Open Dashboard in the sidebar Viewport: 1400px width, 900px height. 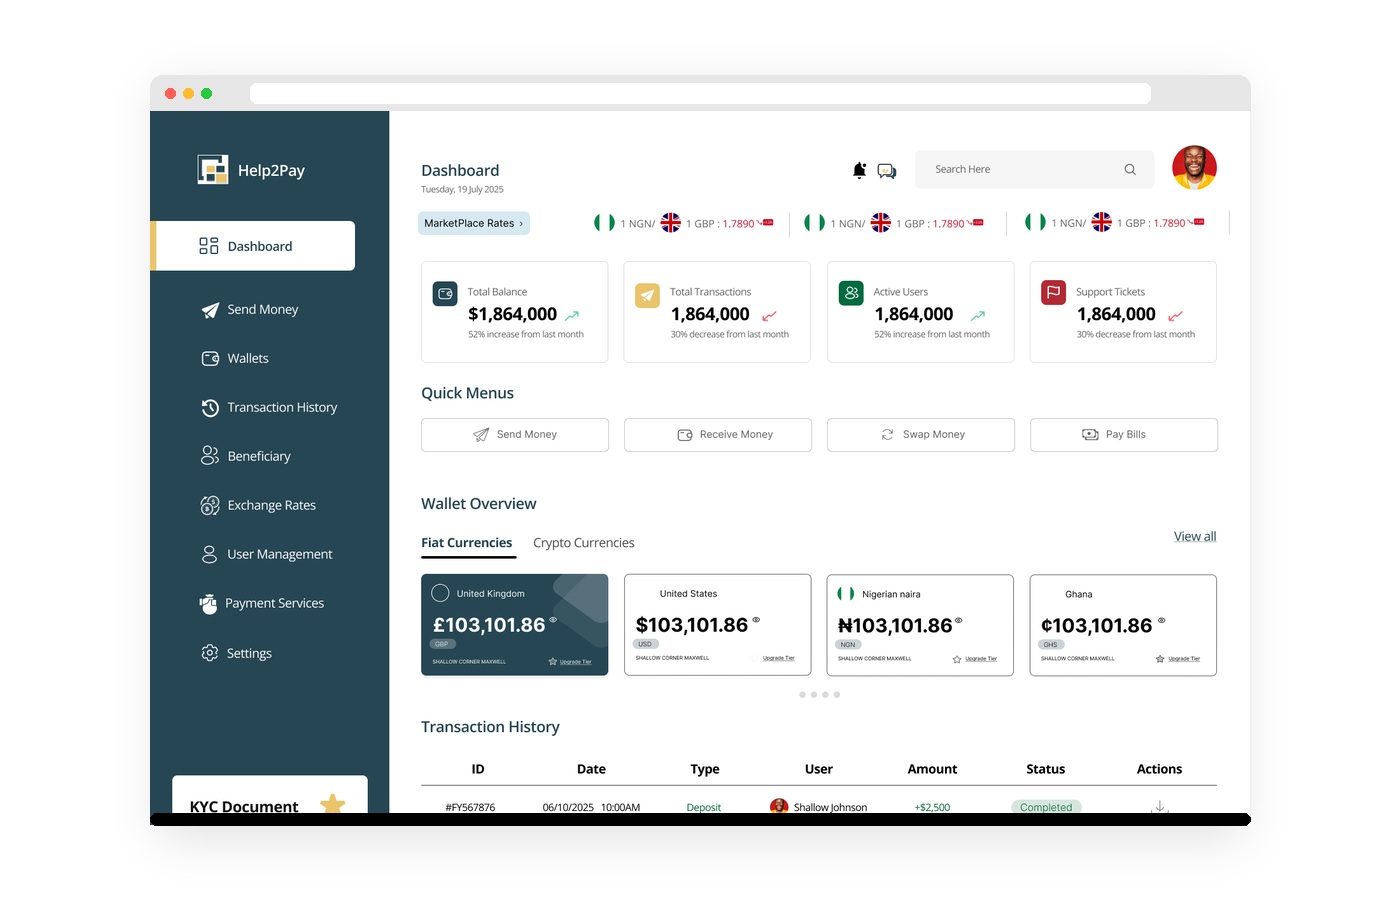253,246
